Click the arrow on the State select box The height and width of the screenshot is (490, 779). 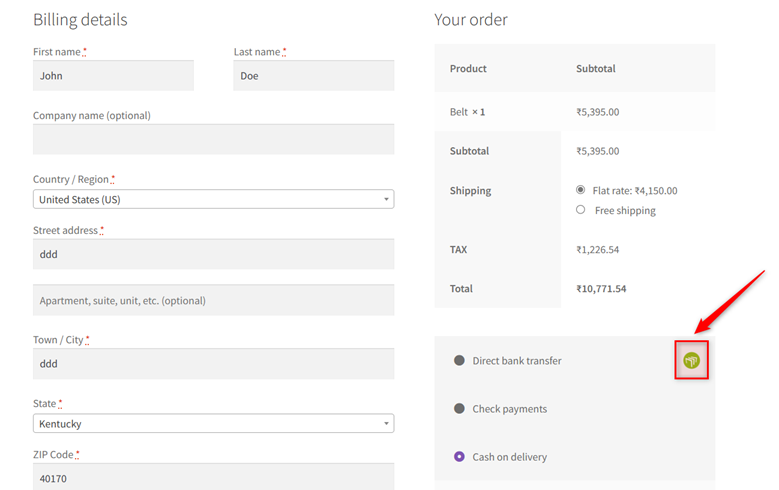(386, 423)
